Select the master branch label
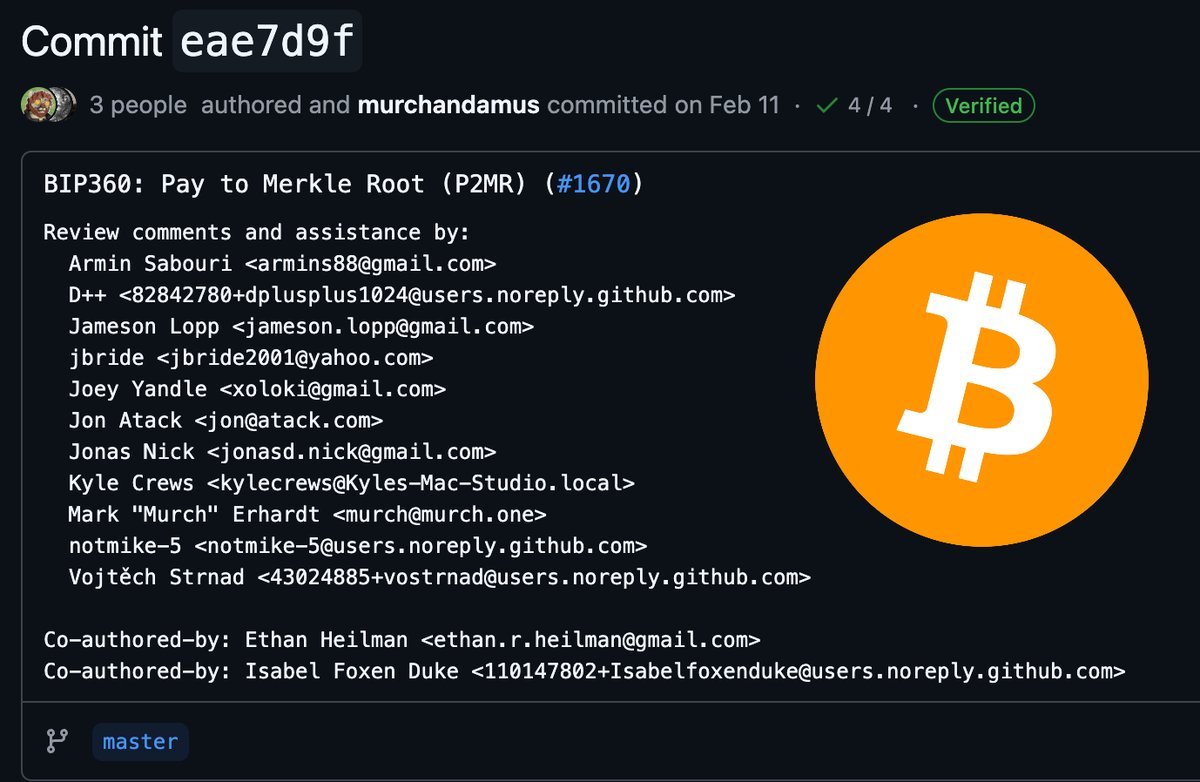The width and height of the screenshot is (1200, 782). pyautogui.click(x=140, y=741)
